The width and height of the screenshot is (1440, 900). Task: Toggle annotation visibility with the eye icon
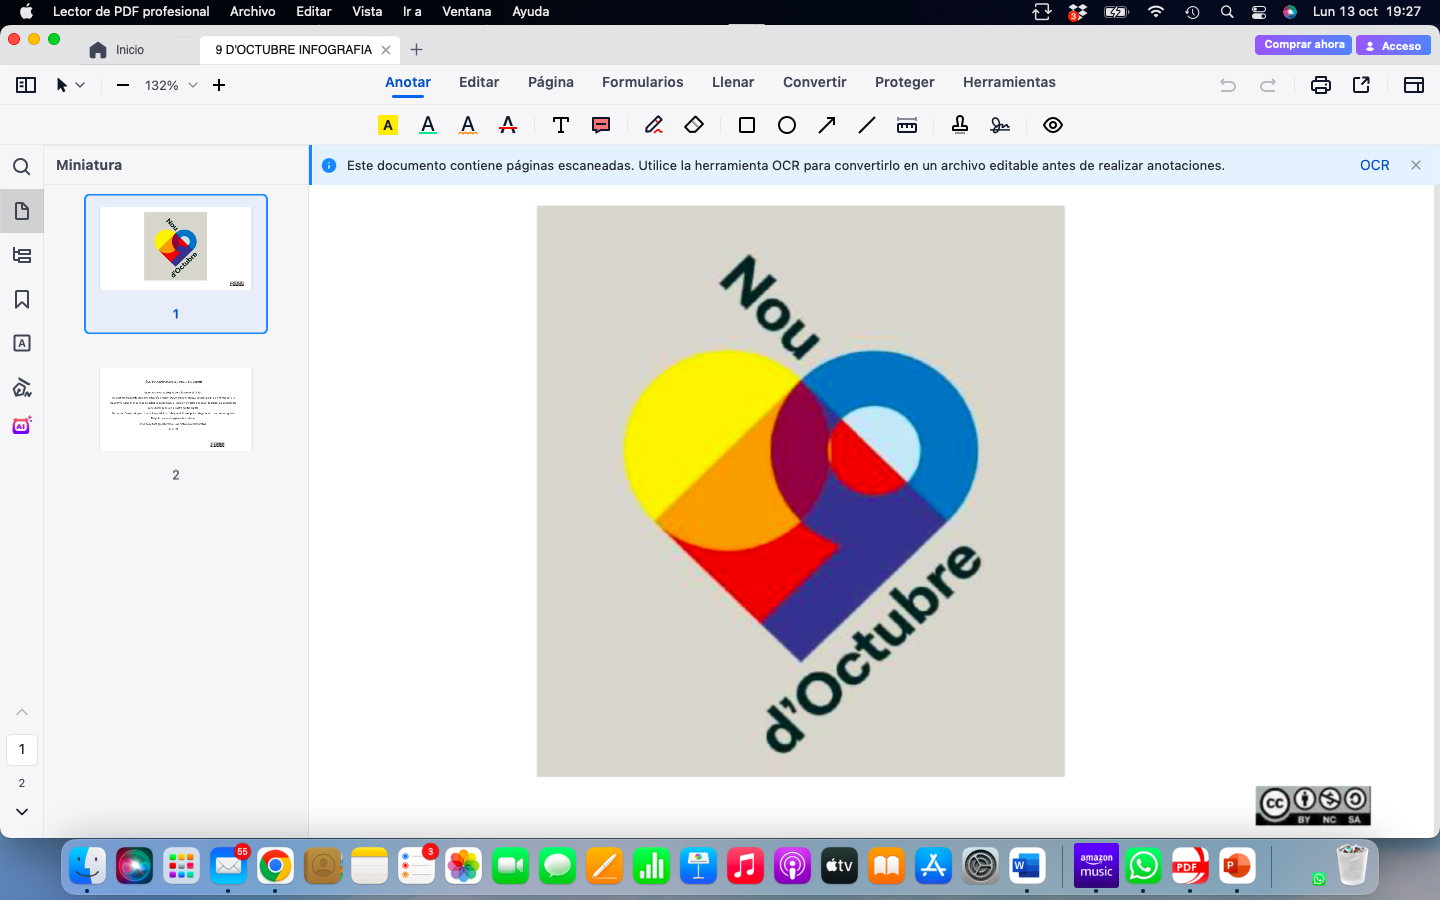pyautogui.click(x=1052, y=125)
